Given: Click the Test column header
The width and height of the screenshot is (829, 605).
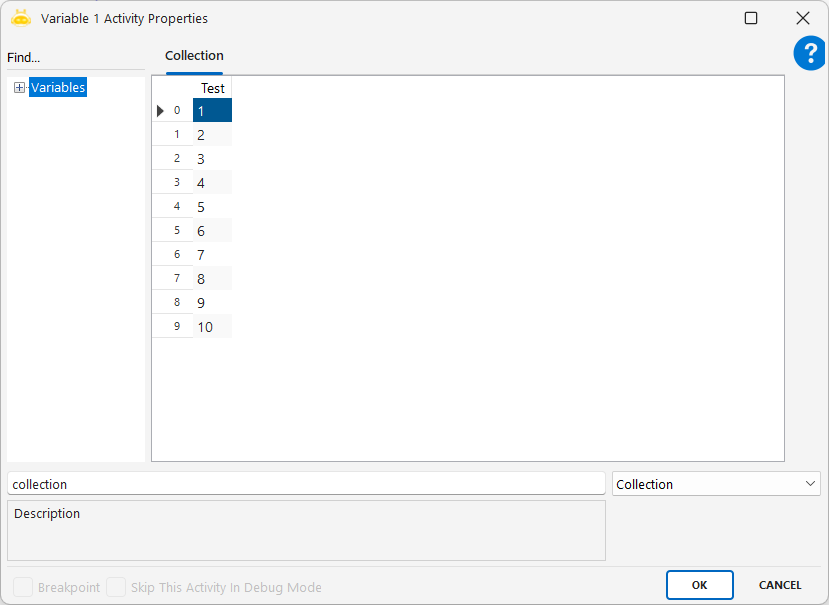Looking at the screenshot, I should [212, 88].
